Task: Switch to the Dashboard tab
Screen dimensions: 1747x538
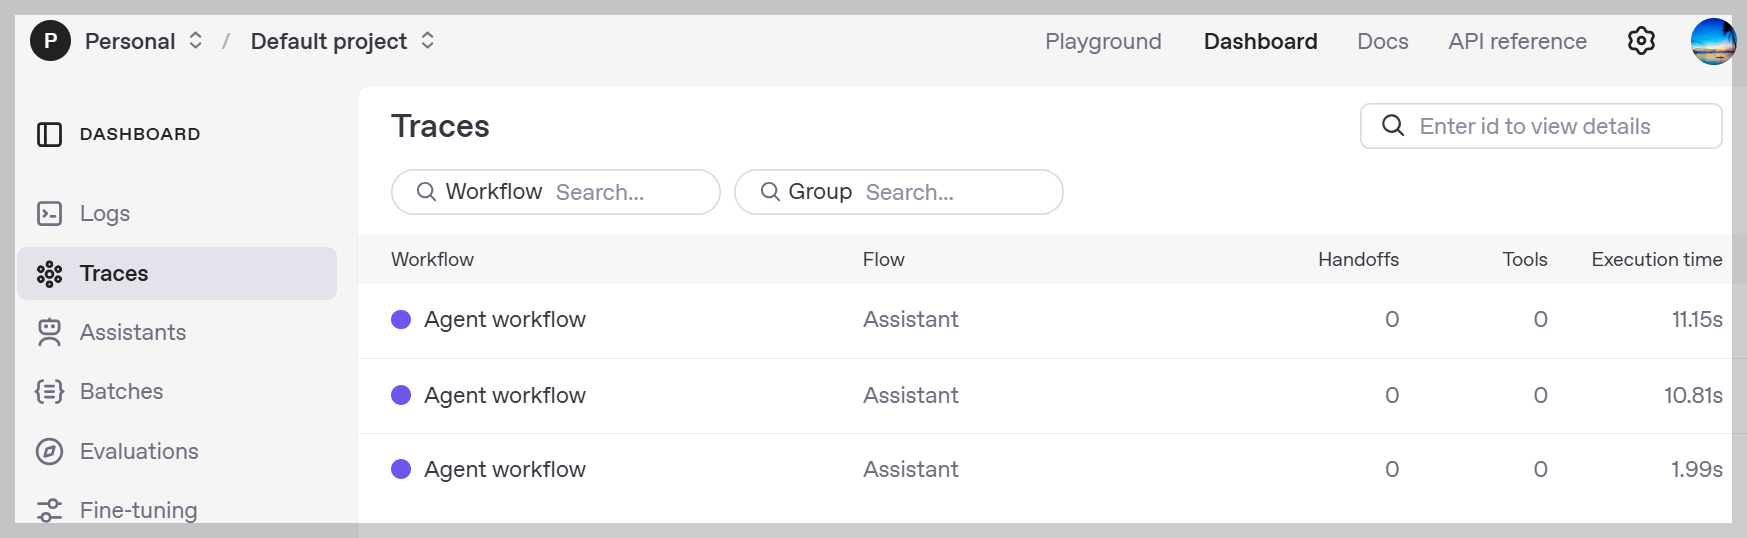Action: [1260, 41]
